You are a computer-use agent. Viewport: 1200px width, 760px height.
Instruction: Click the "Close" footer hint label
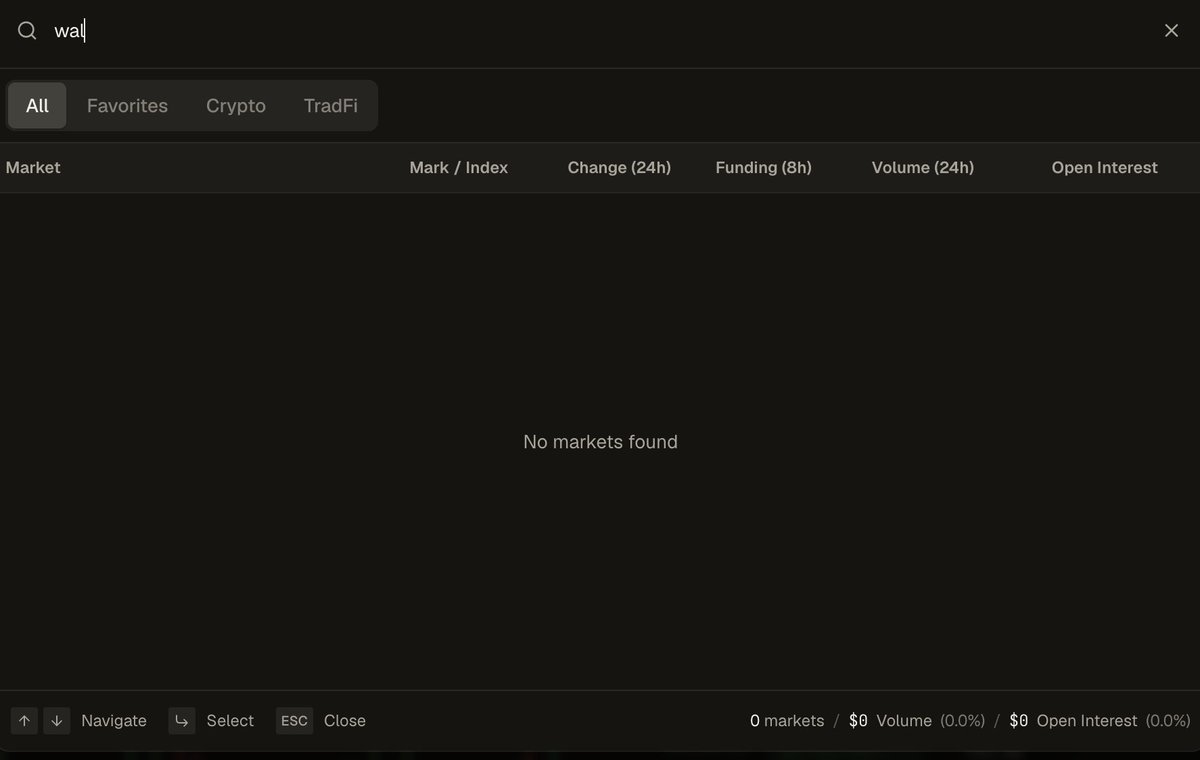[345, 721]
